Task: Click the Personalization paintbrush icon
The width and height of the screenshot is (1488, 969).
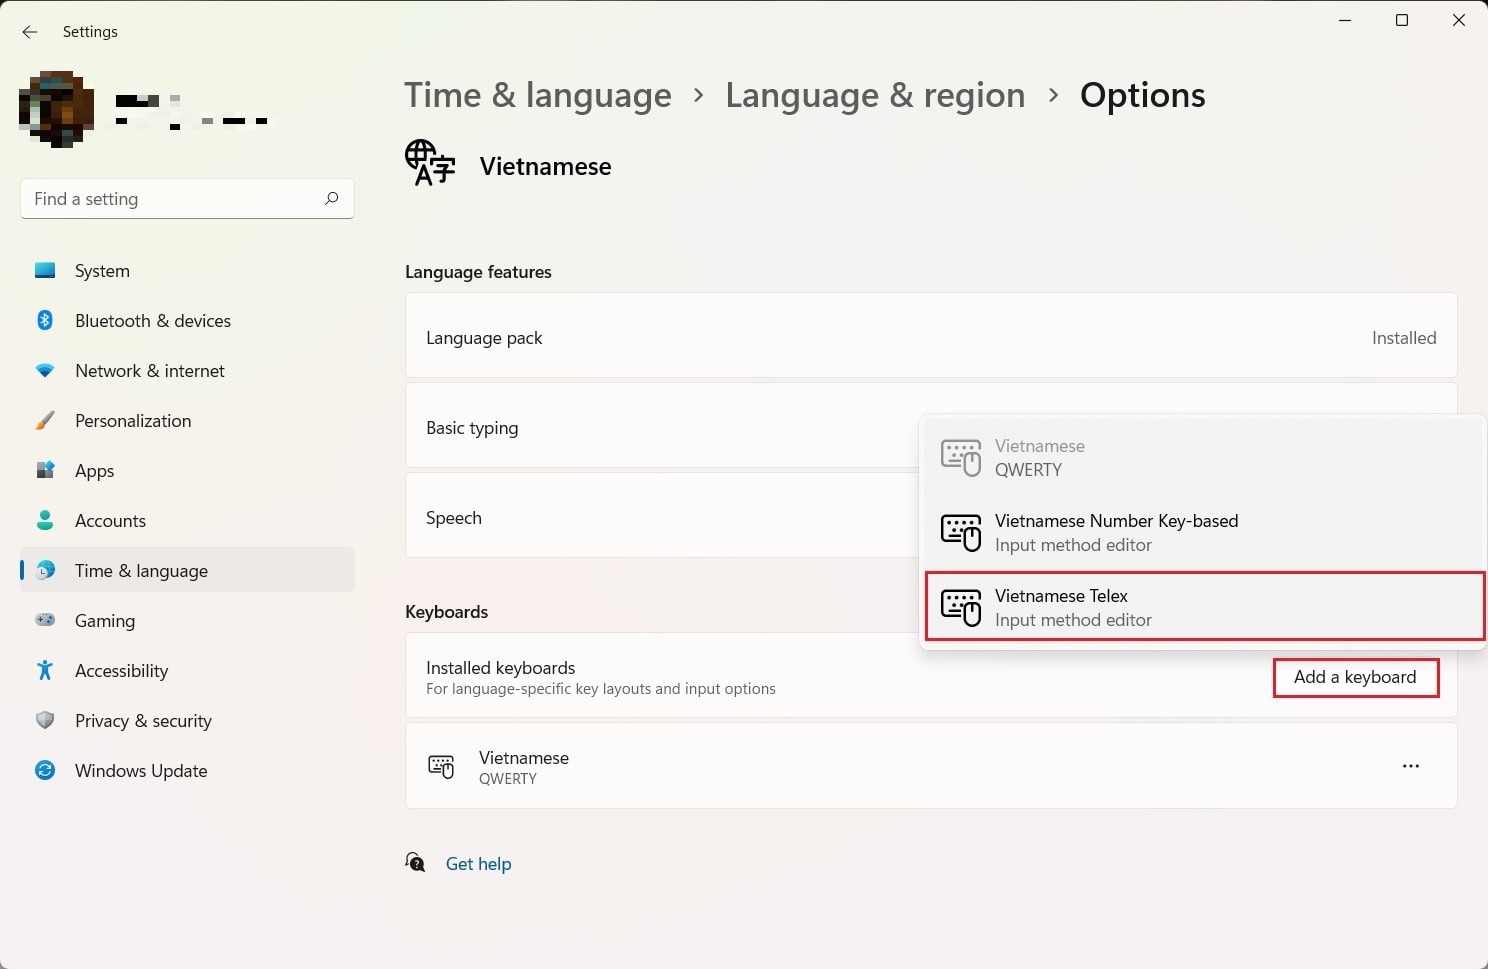Action: 45,420
